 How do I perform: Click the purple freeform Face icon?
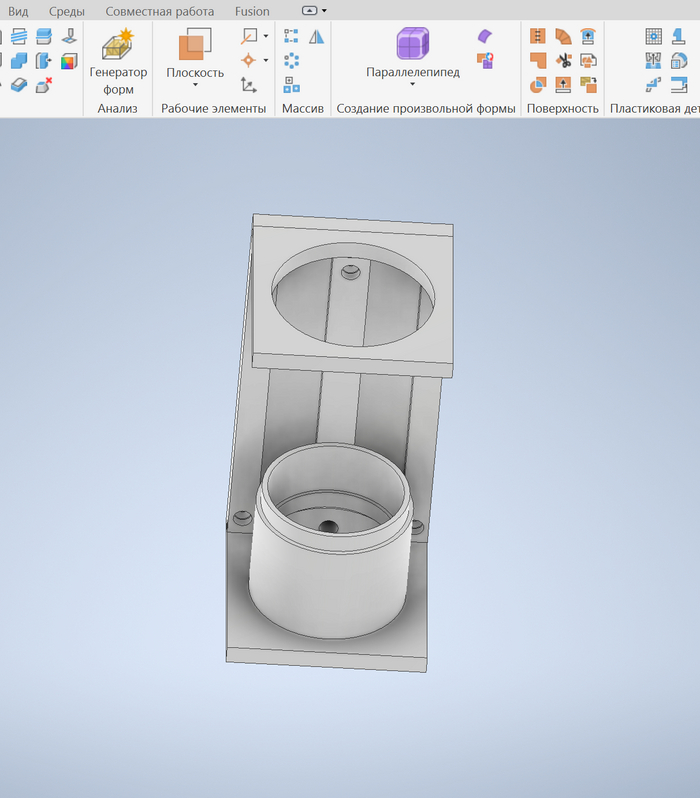[485, 37]
